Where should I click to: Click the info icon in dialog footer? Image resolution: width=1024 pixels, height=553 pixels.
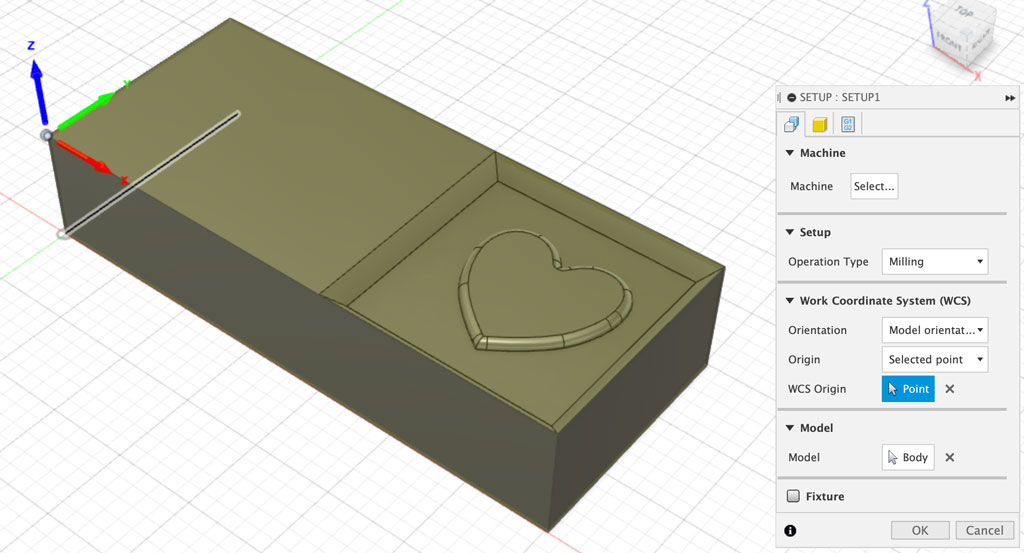790,530
